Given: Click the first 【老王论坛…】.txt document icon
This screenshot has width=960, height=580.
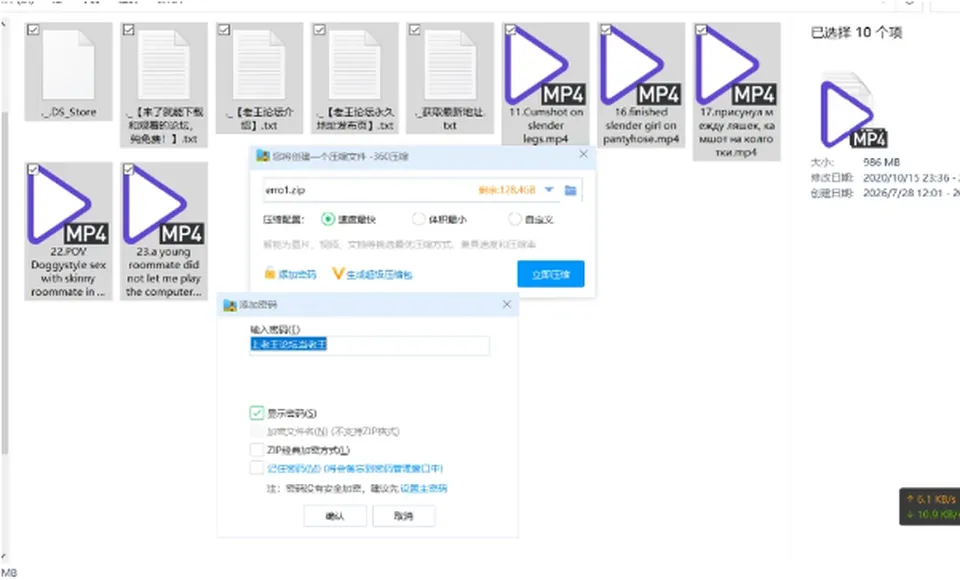Looking at the screenshot, I should pyautogui.click(x=259, y=64).
